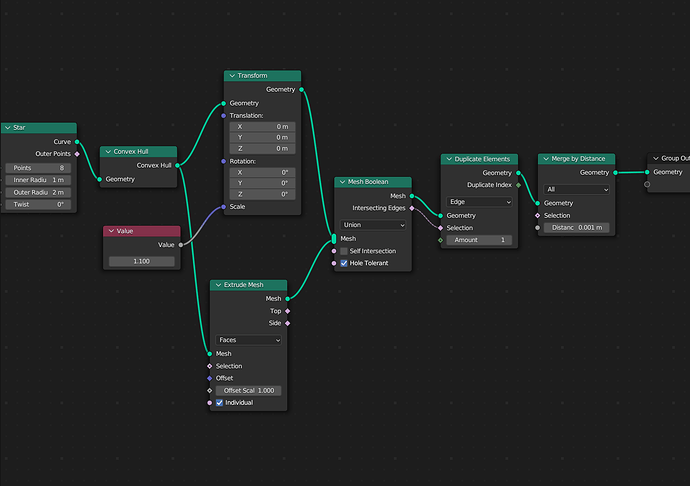Screen dimensions: 690x486
Task: Enable the Self Intersection checkbox
Action: tap(344, 251)
